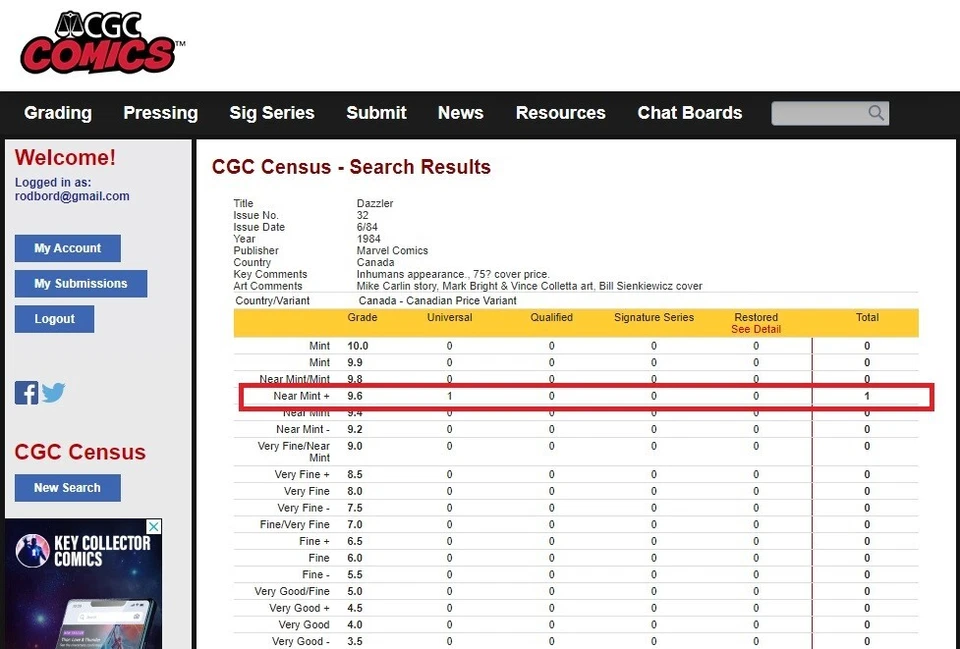Image resolution: width=960 pixels, height=649 pixels.
Task: Click the Very Fine - row label
Action: (x=303, y=508)
